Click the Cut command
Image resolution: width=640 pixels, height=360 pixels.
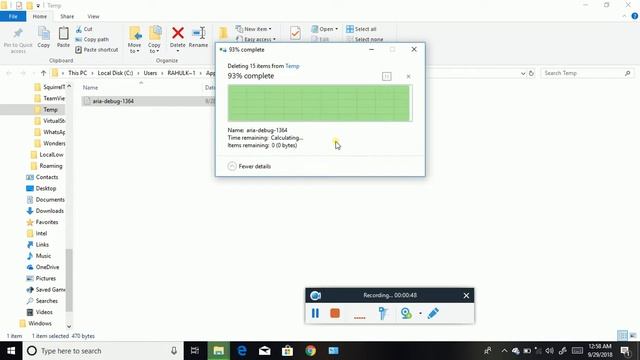click(84, 29)
